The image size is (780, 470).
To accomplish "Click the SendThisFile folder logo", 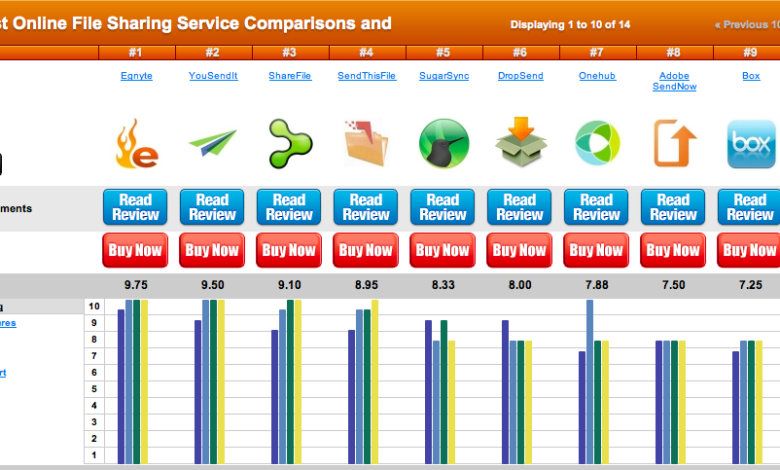I will (366, 143).
